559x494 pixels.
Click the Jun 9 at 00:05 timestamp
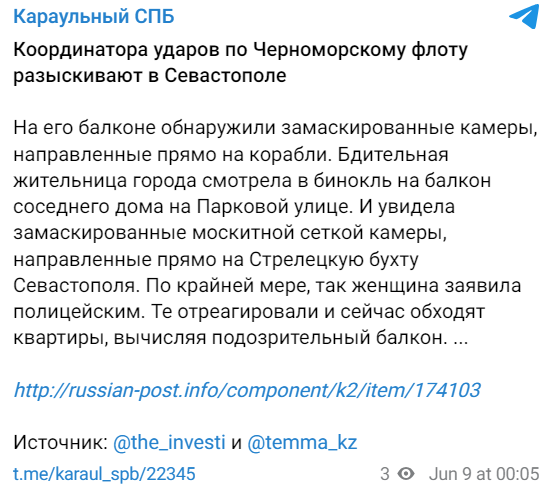click(x=484, y=474)
